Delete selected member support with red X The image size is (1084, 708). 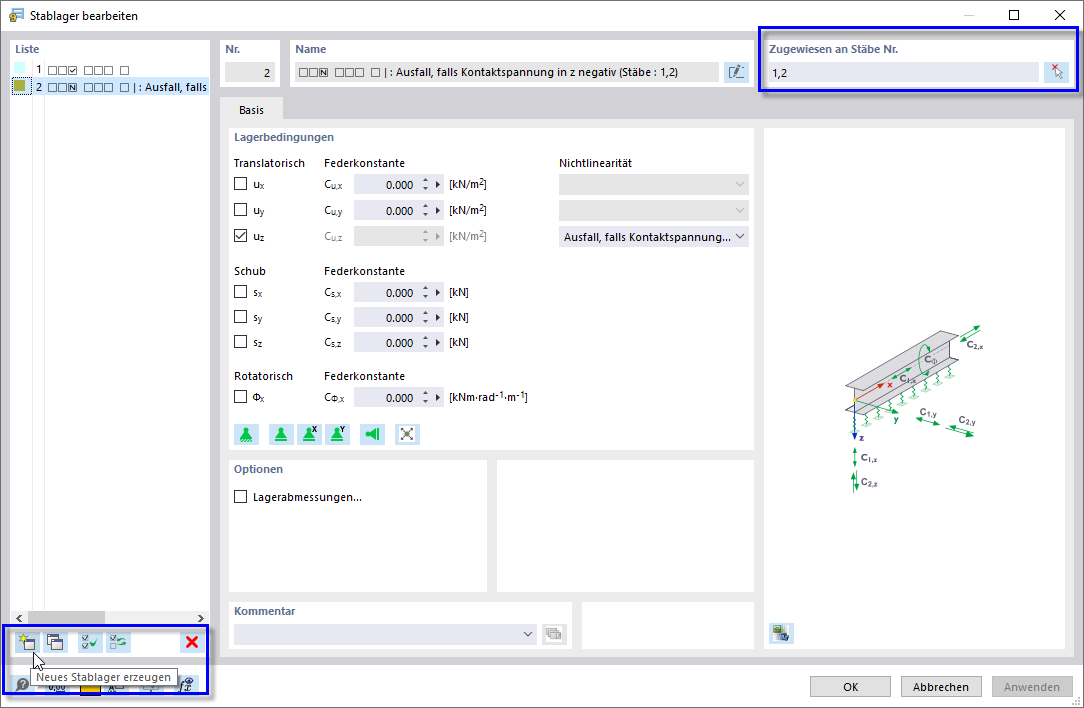point(191,642)
